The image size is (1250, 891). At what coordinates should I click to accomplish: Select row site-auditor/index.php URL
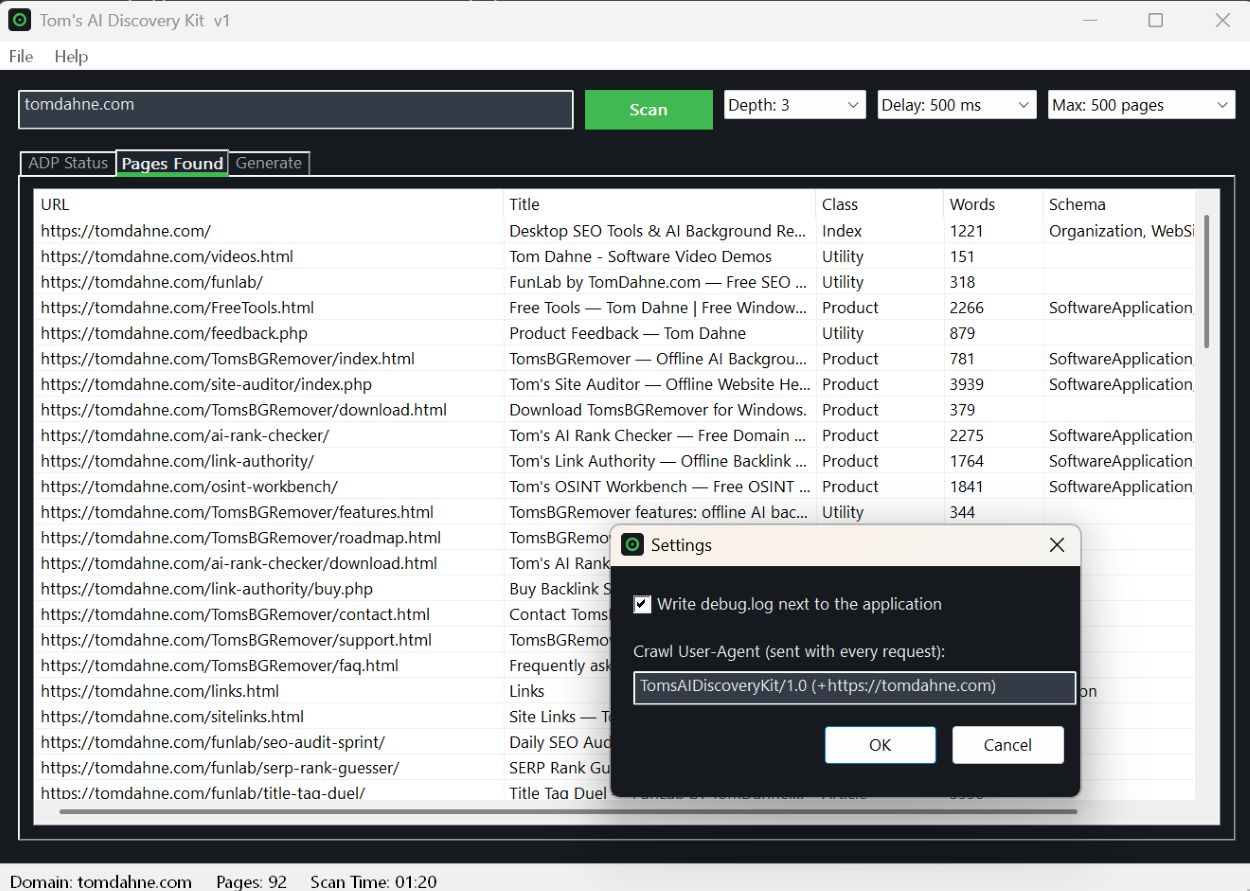click(x=206, y=385)
